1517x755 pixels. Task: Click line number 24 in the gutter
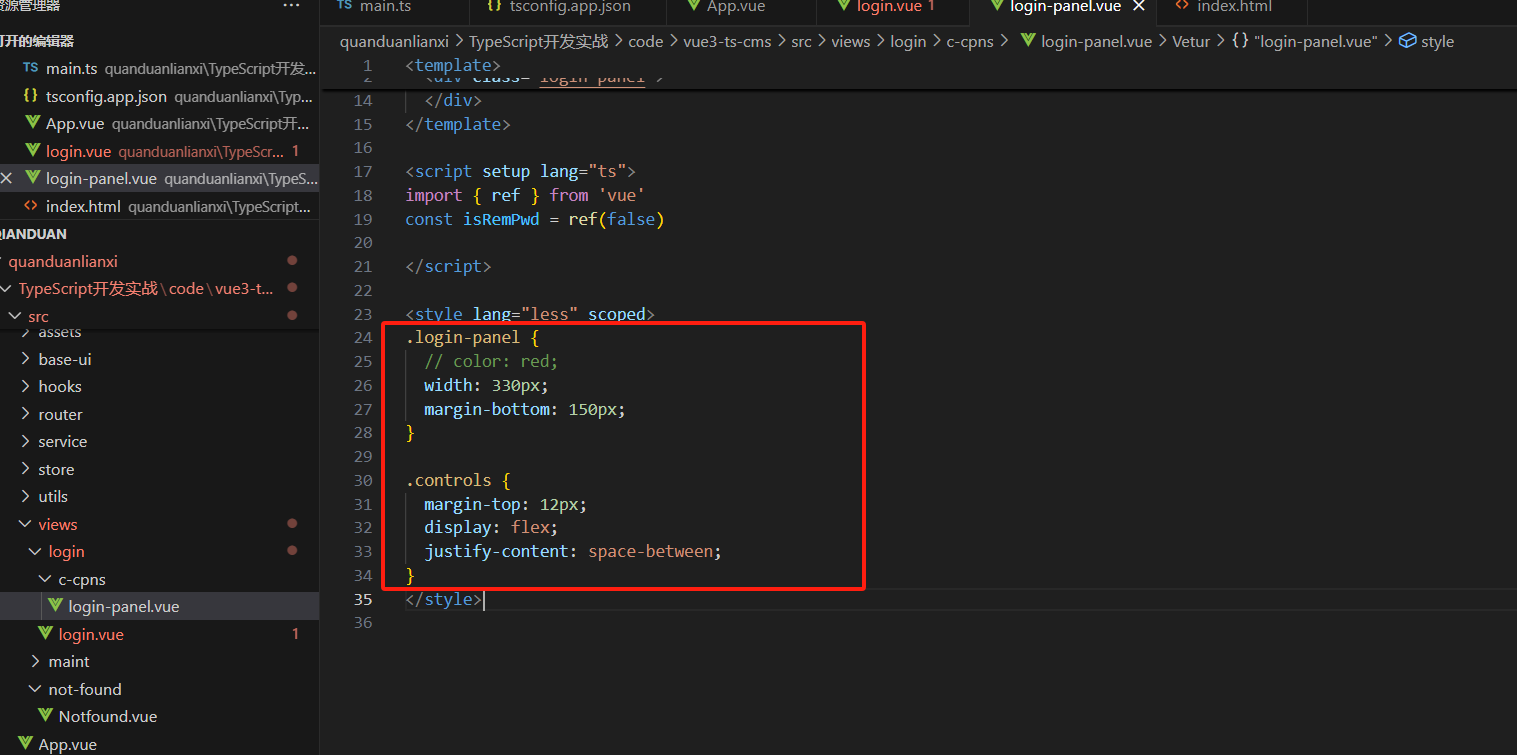pos(362,337)
